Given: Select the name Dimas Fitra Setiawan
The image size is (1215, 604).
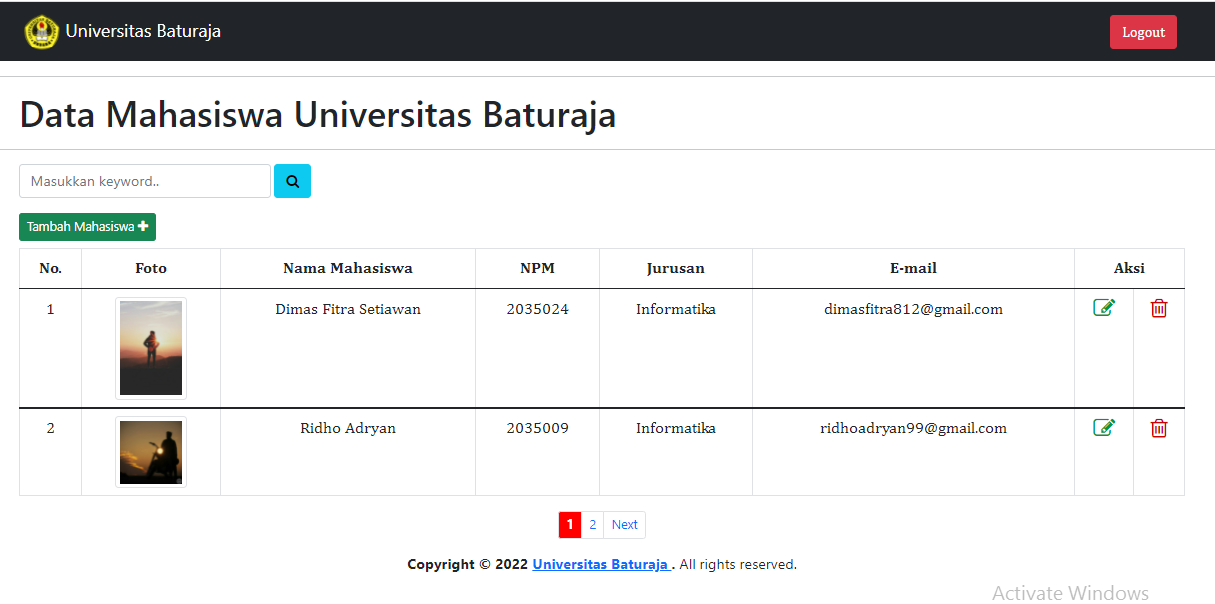Looking at the screenshot, I should click(348, 309).
